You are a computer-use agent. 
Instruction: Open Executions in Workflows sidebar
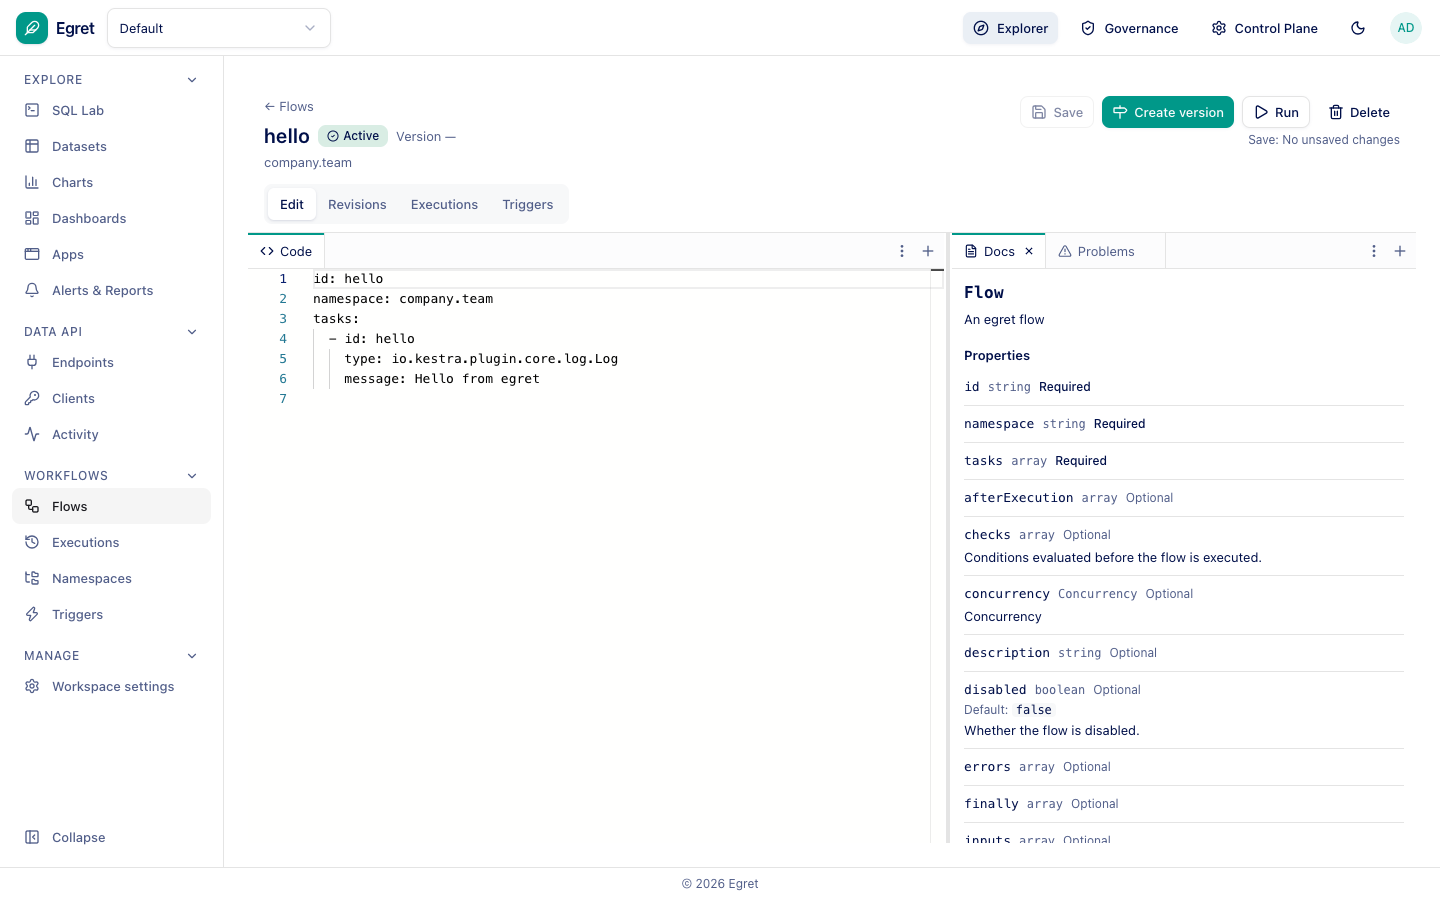(111, 542)
